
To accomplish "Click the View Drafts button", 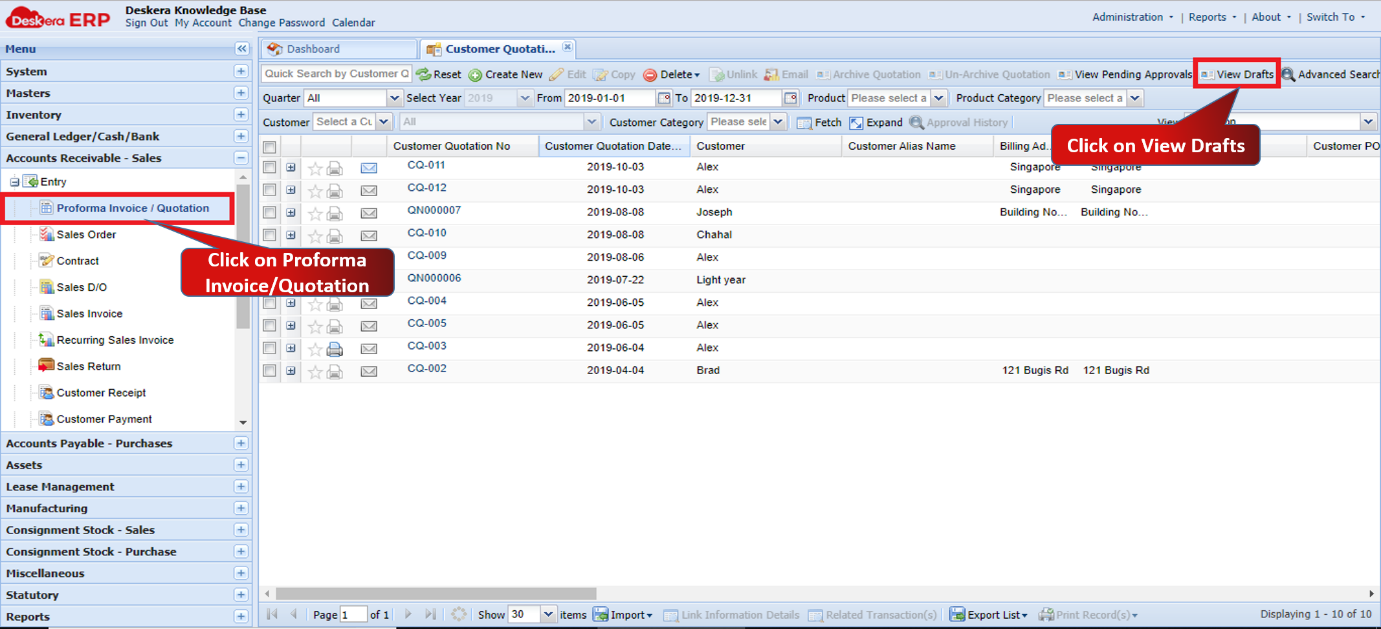I will 1237,75.
